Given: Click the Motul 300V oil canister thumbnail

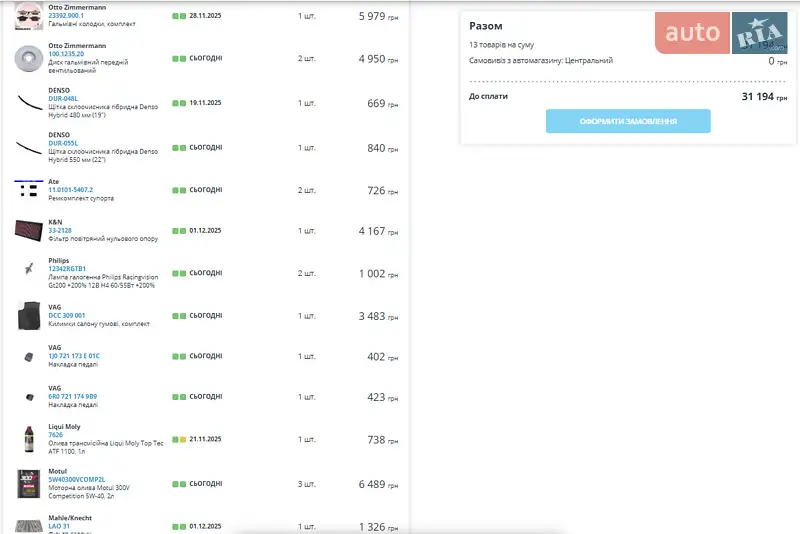Looking at the screenshot, I should (x=28, y=484).
